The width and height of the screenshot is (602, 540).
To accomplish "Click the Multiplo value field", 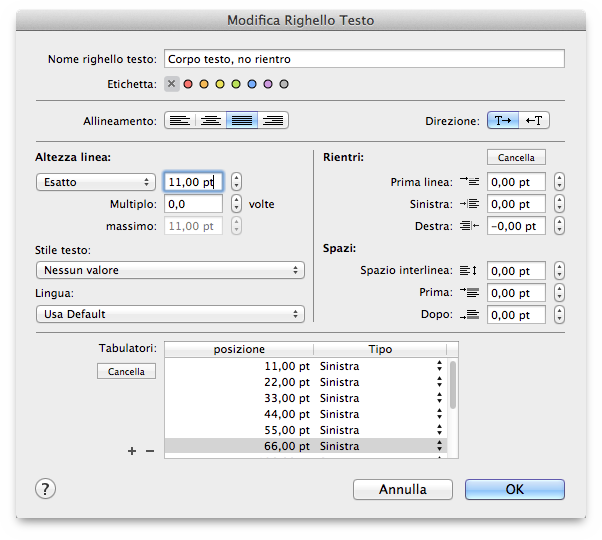I will coord(194,204).
